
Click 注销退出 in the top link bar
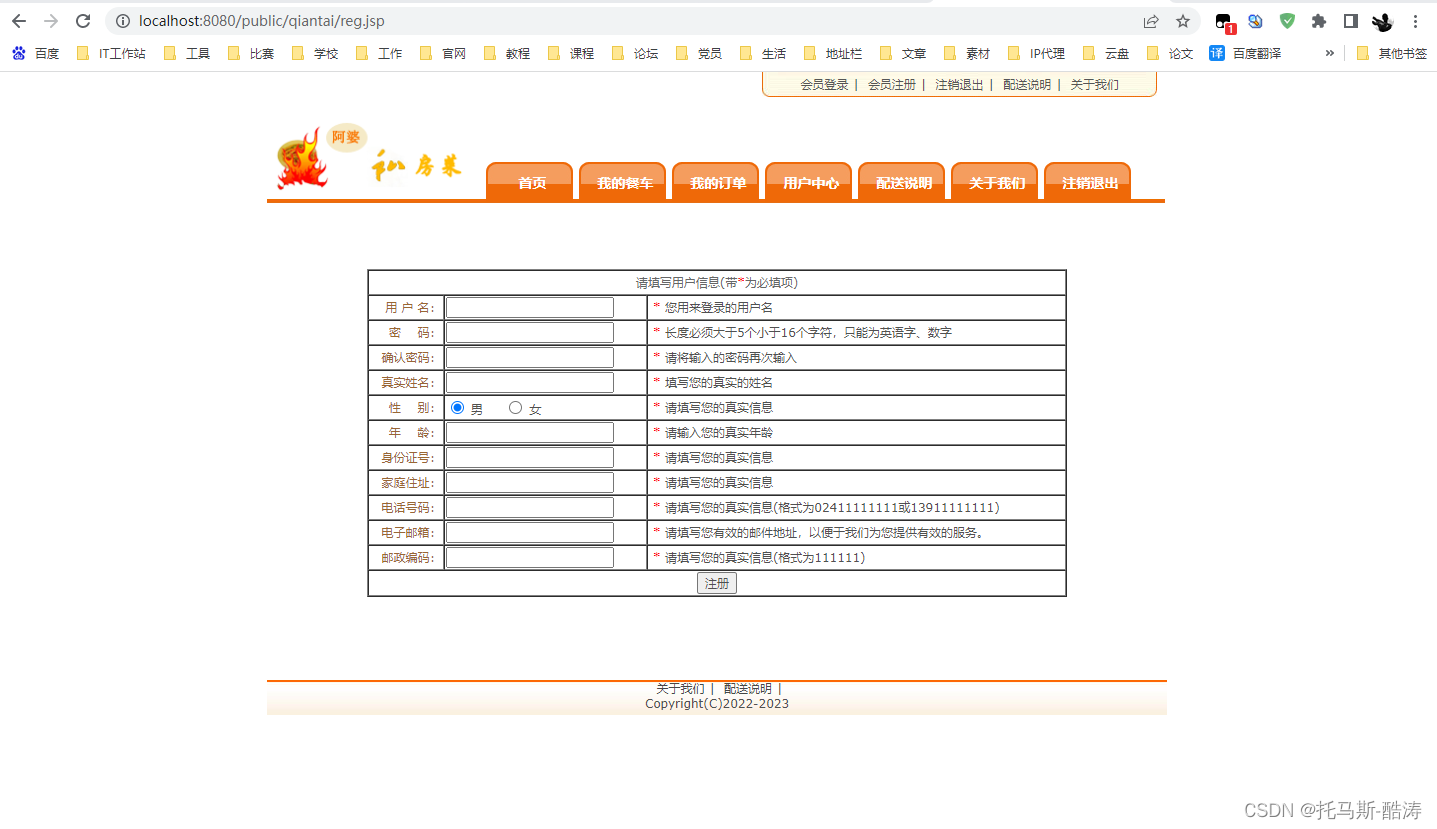[x=959, y=85]
